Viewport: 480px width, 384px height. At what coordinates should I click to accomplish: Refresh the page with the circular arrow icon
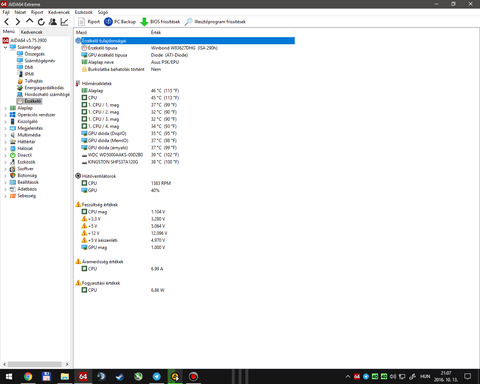(41, 22)
